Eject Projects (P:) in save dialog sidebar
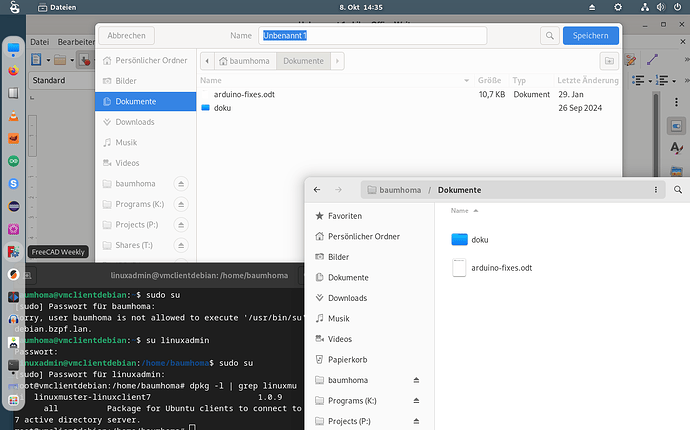This screenshot has width=690, height=430. coord(181,225)
